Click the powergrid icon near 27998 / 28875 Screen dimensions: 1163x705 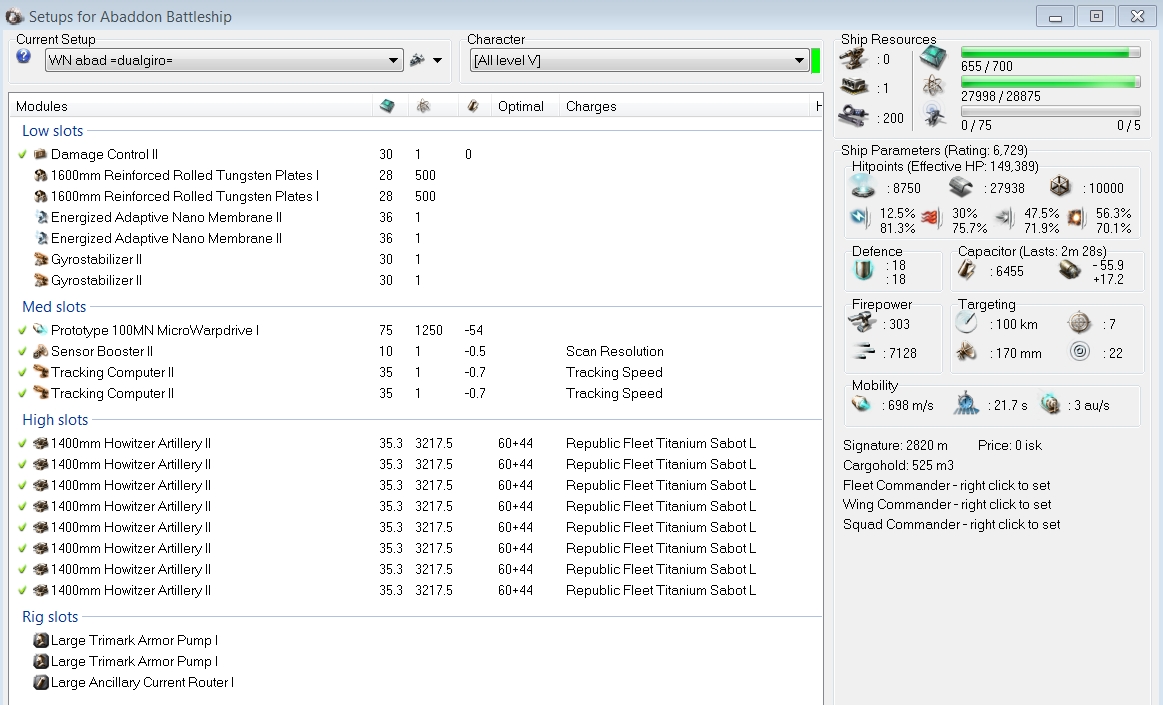pos(933,87)
